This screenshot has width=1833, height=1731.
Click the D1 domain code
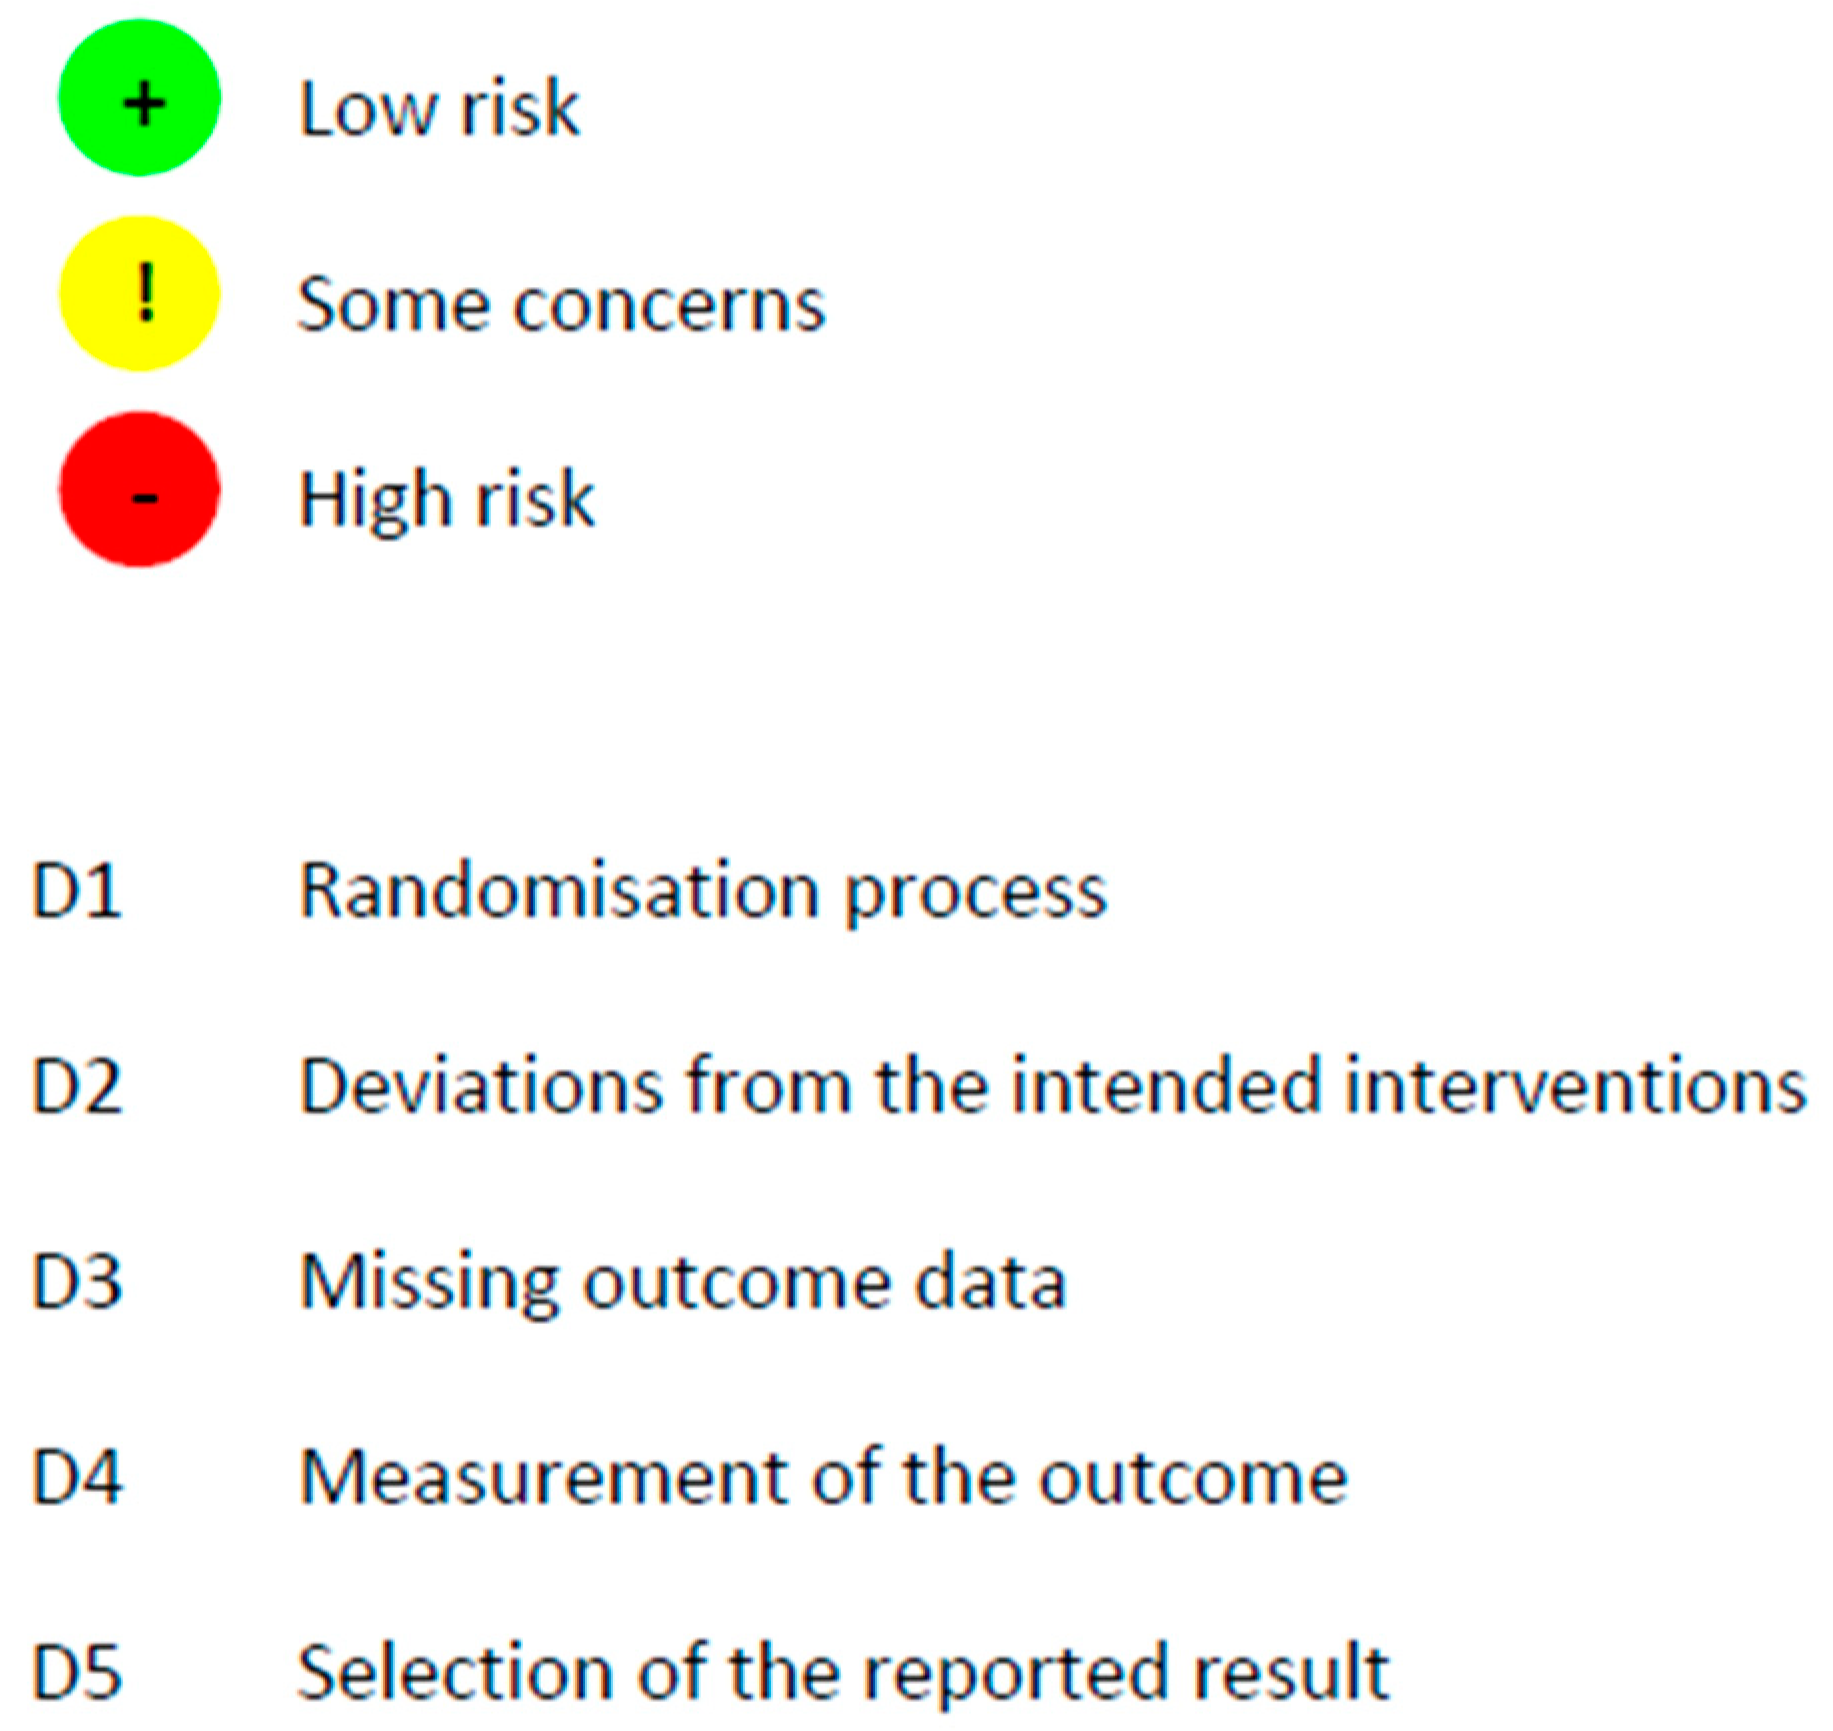point(77,890)
